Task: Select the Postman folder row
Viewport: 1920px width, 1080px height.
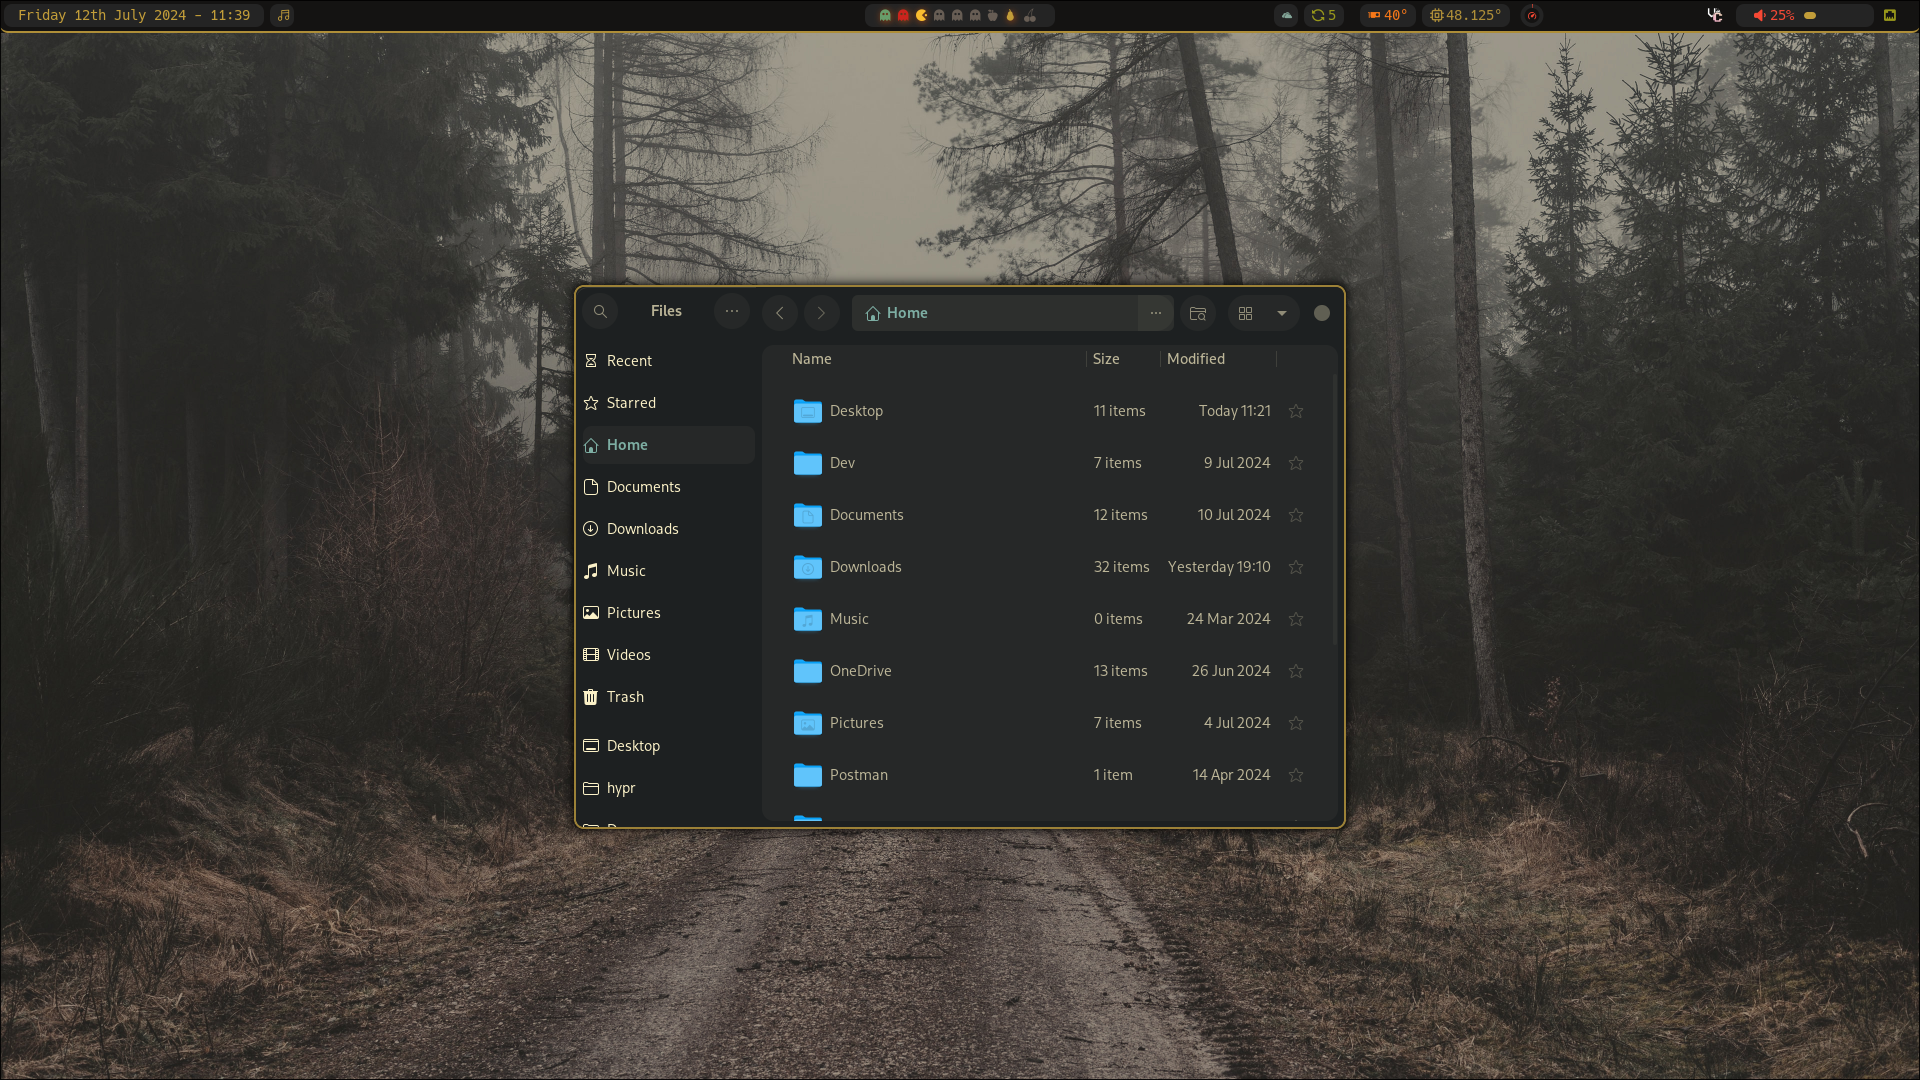Action: 1048,775
